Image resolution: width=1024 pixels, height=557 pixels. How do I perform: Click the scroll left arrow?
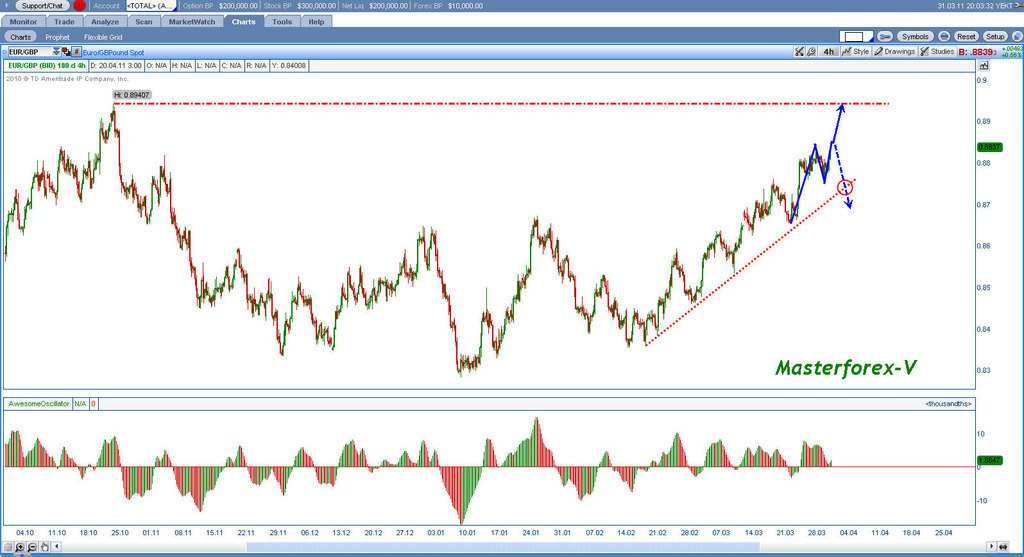57,547
